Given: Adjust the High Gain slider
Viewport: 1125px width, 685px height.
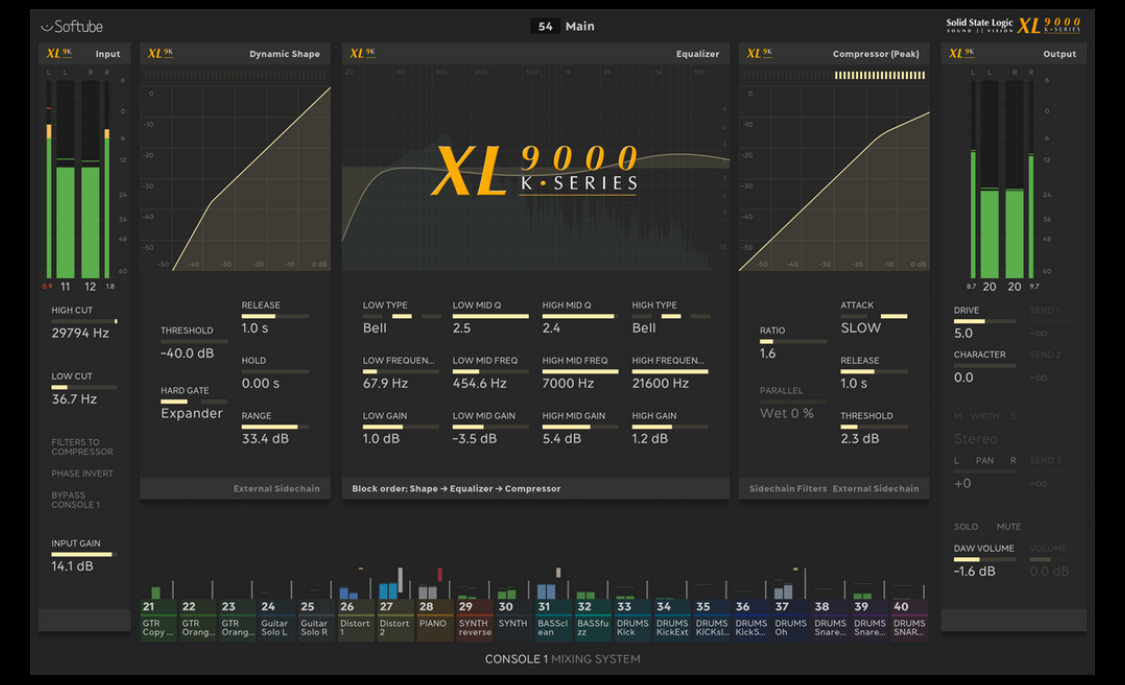Looking at the screenshot, I should pos(670,427).
